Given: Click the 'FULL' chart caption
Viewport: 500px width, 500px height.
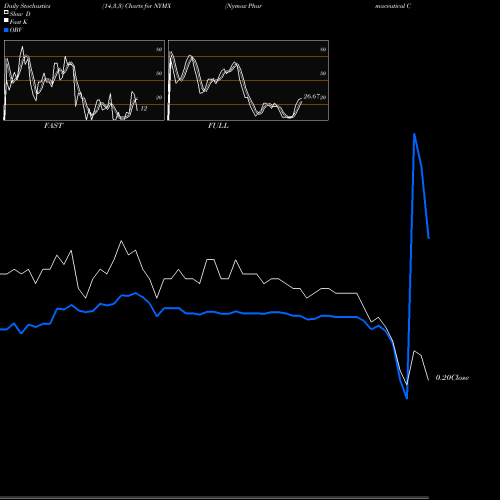Looking at the screenshot, I should click(218, 126).
